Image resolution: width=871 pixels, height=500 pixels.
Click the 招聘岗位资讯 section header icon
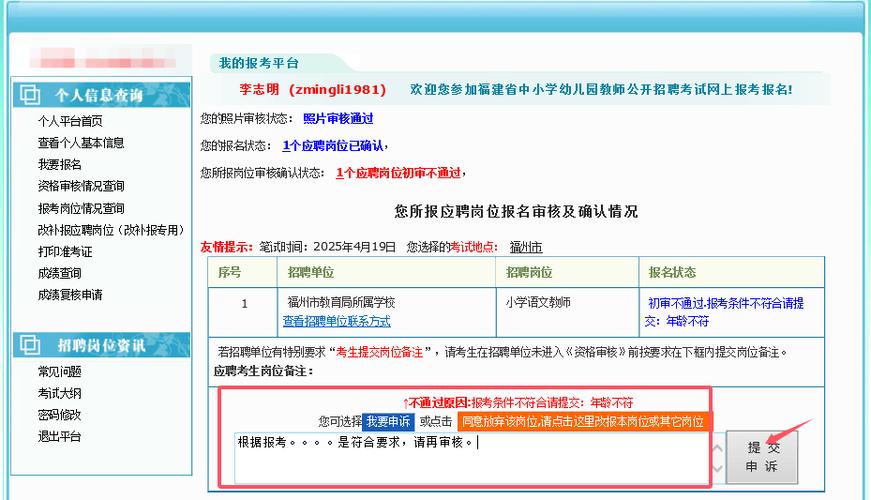click(x=30, y=345)
